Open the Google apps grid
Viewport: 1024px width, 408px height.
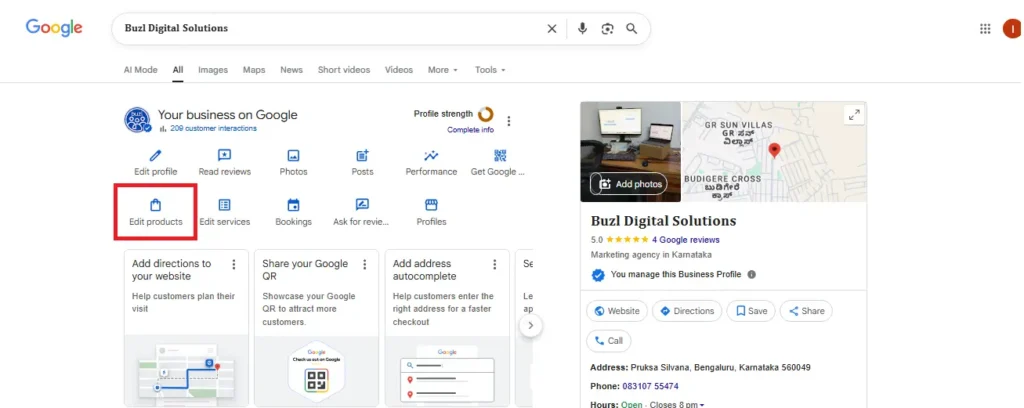pos(985,29)
